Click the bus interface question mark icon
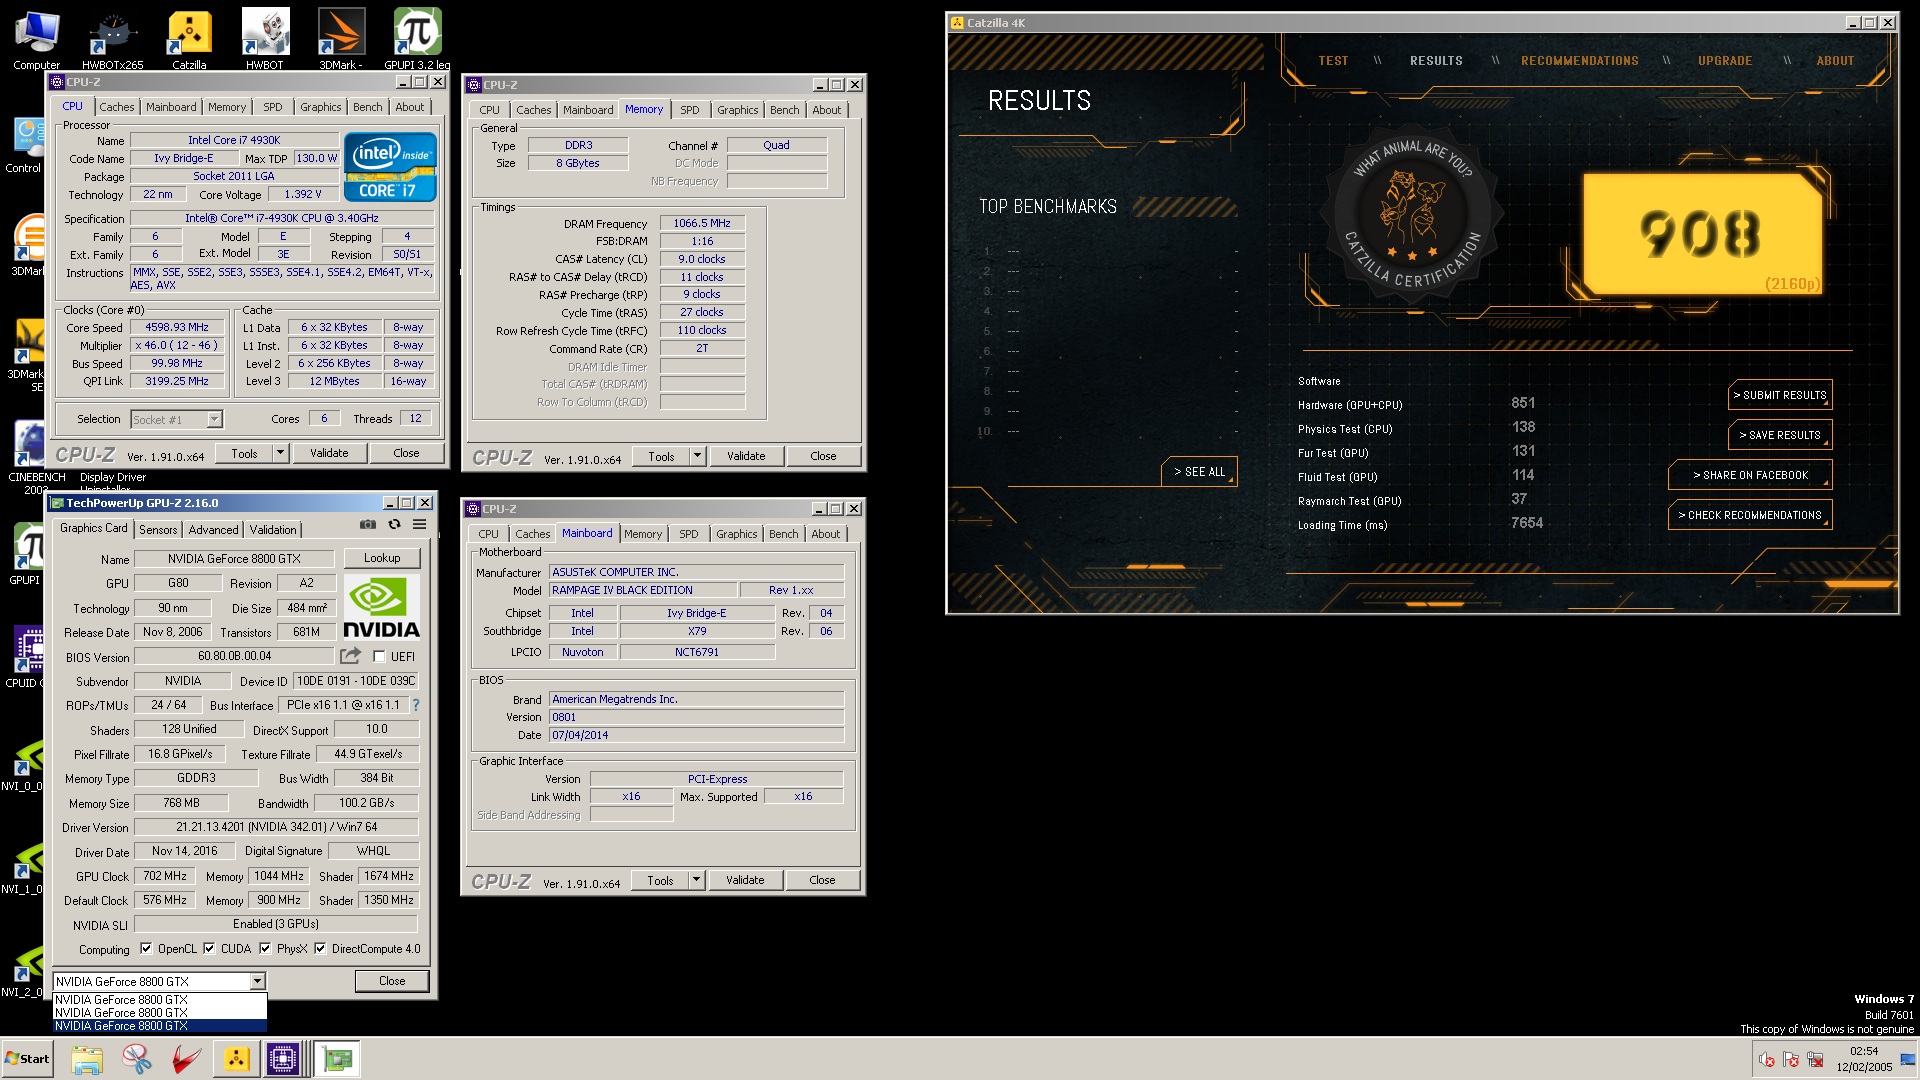 [416, 705]
